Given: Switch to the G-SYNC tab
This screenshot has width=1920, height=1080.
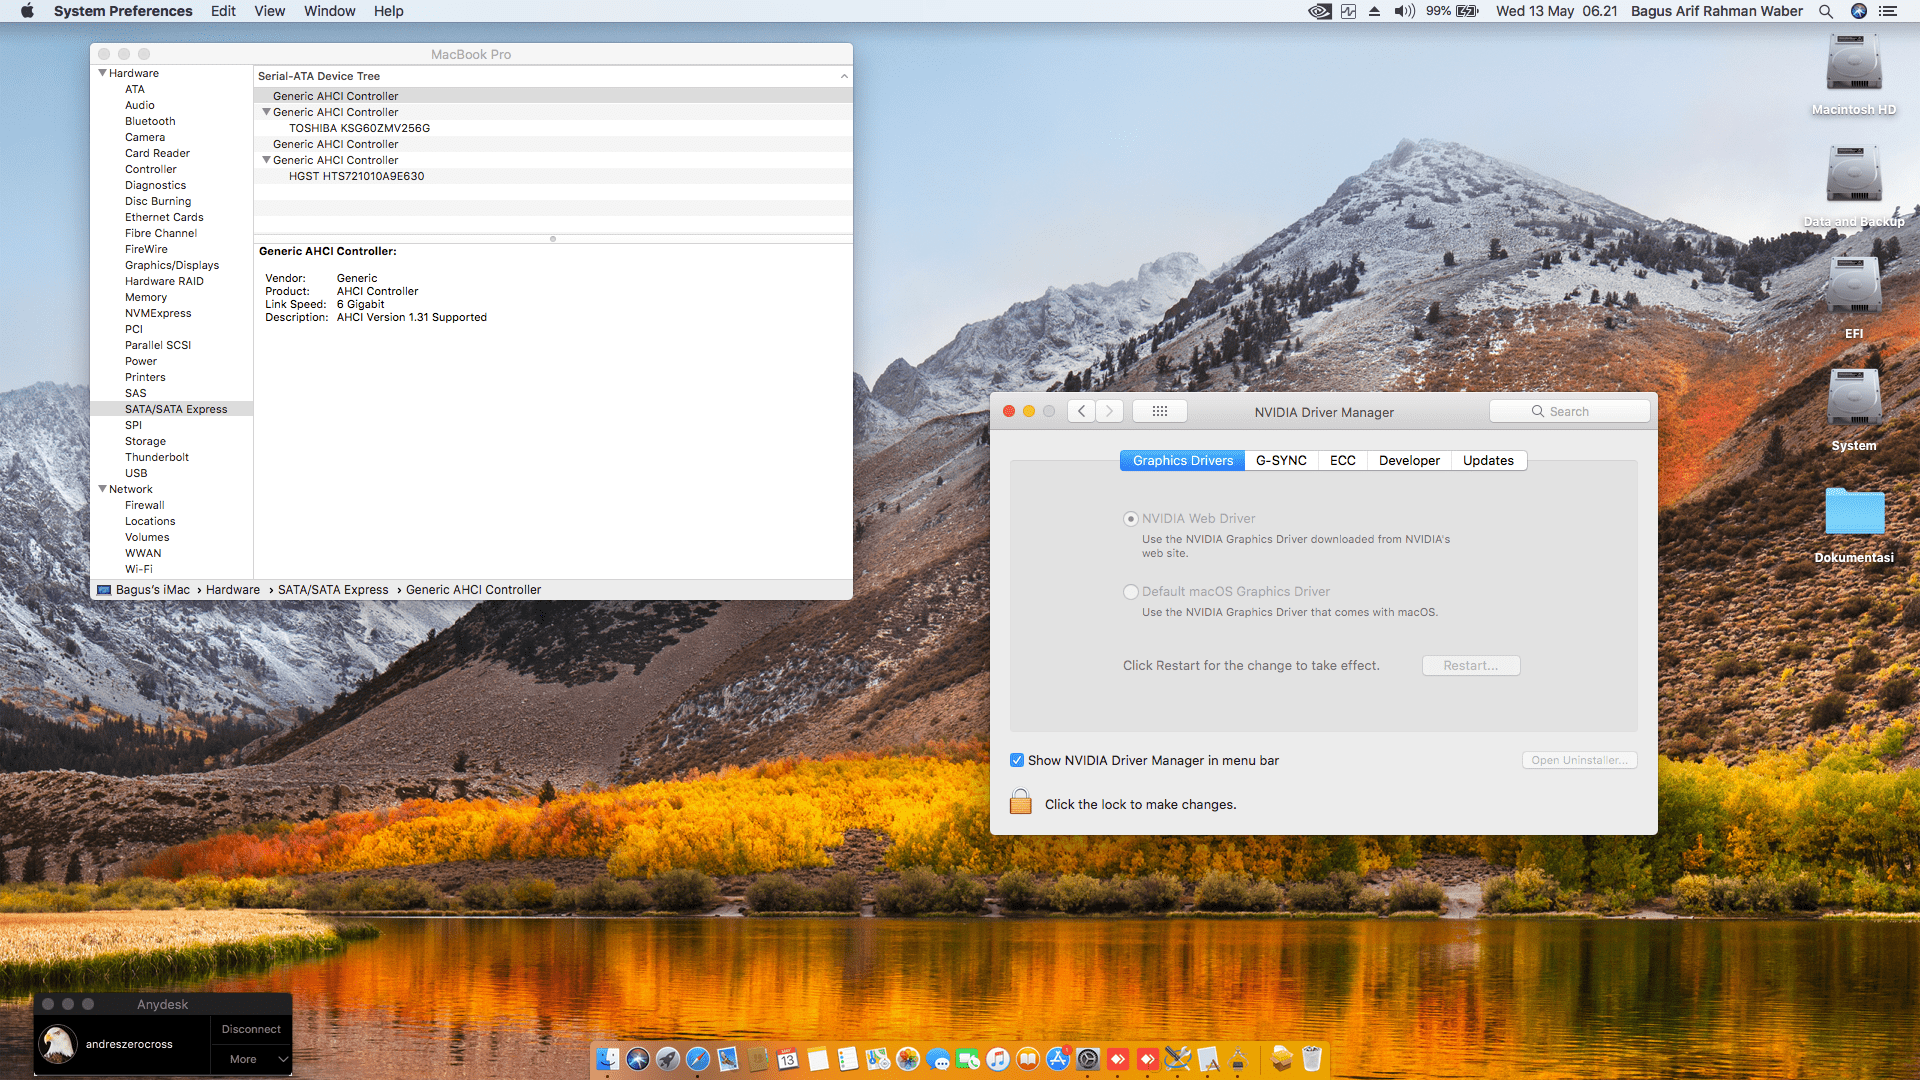Looking at the screenshot, I should (1281, 460).
